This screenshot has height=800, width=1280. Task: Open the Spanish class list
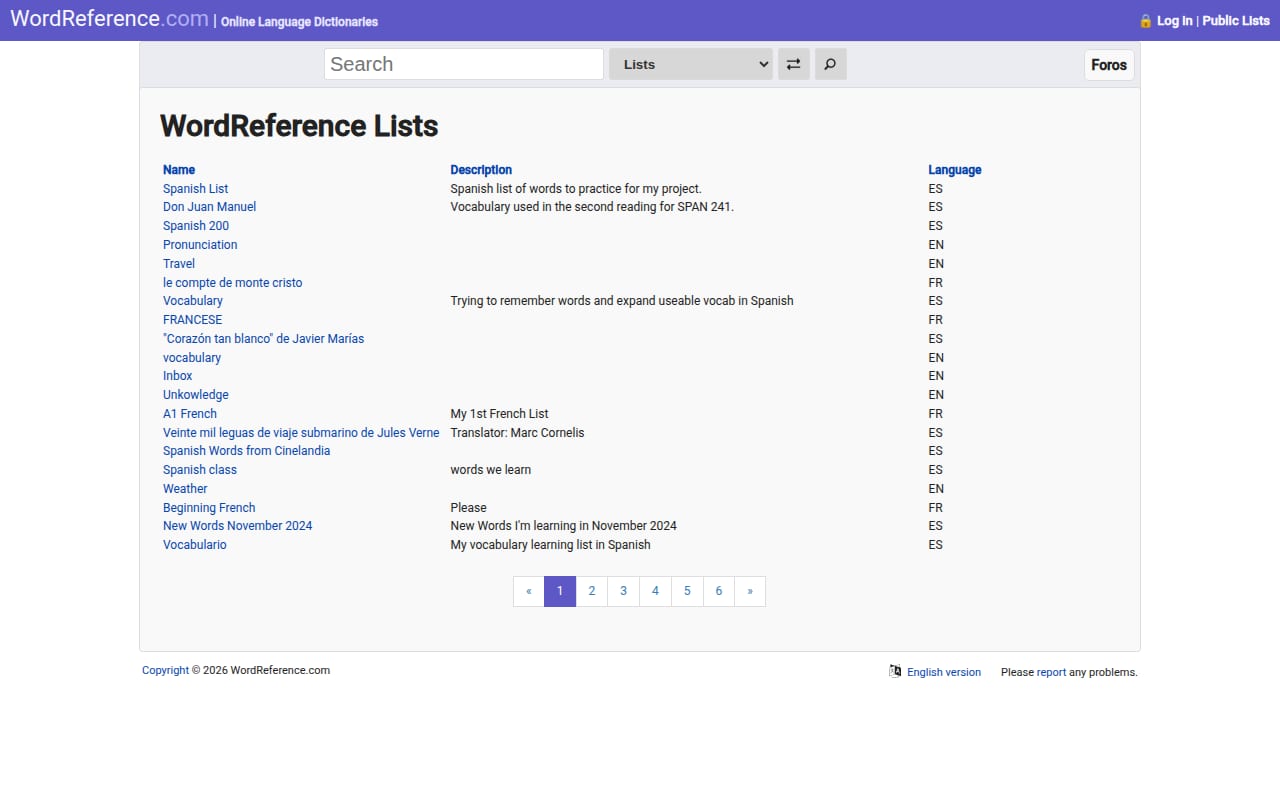click(x=200, y=470)
